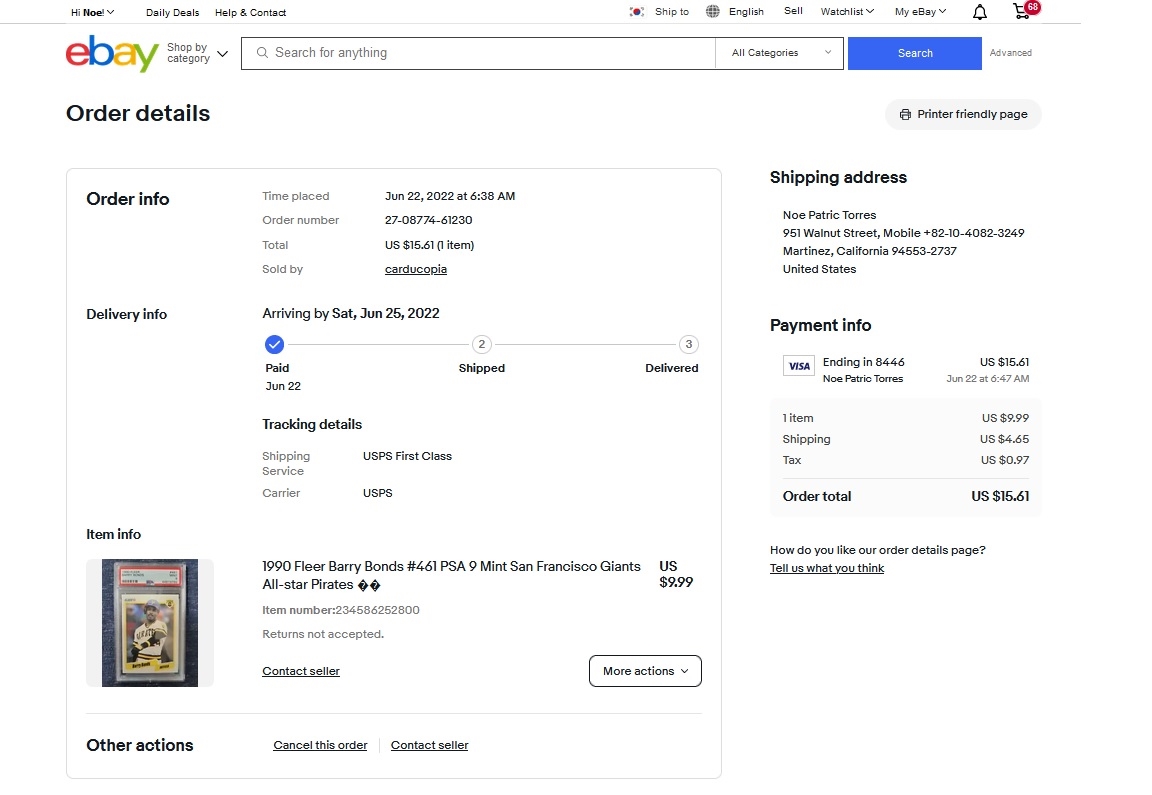The height and width of the screenshot is (795, 1152).
Task: Click Contact seller in Other actions
Action: point(430,745)
